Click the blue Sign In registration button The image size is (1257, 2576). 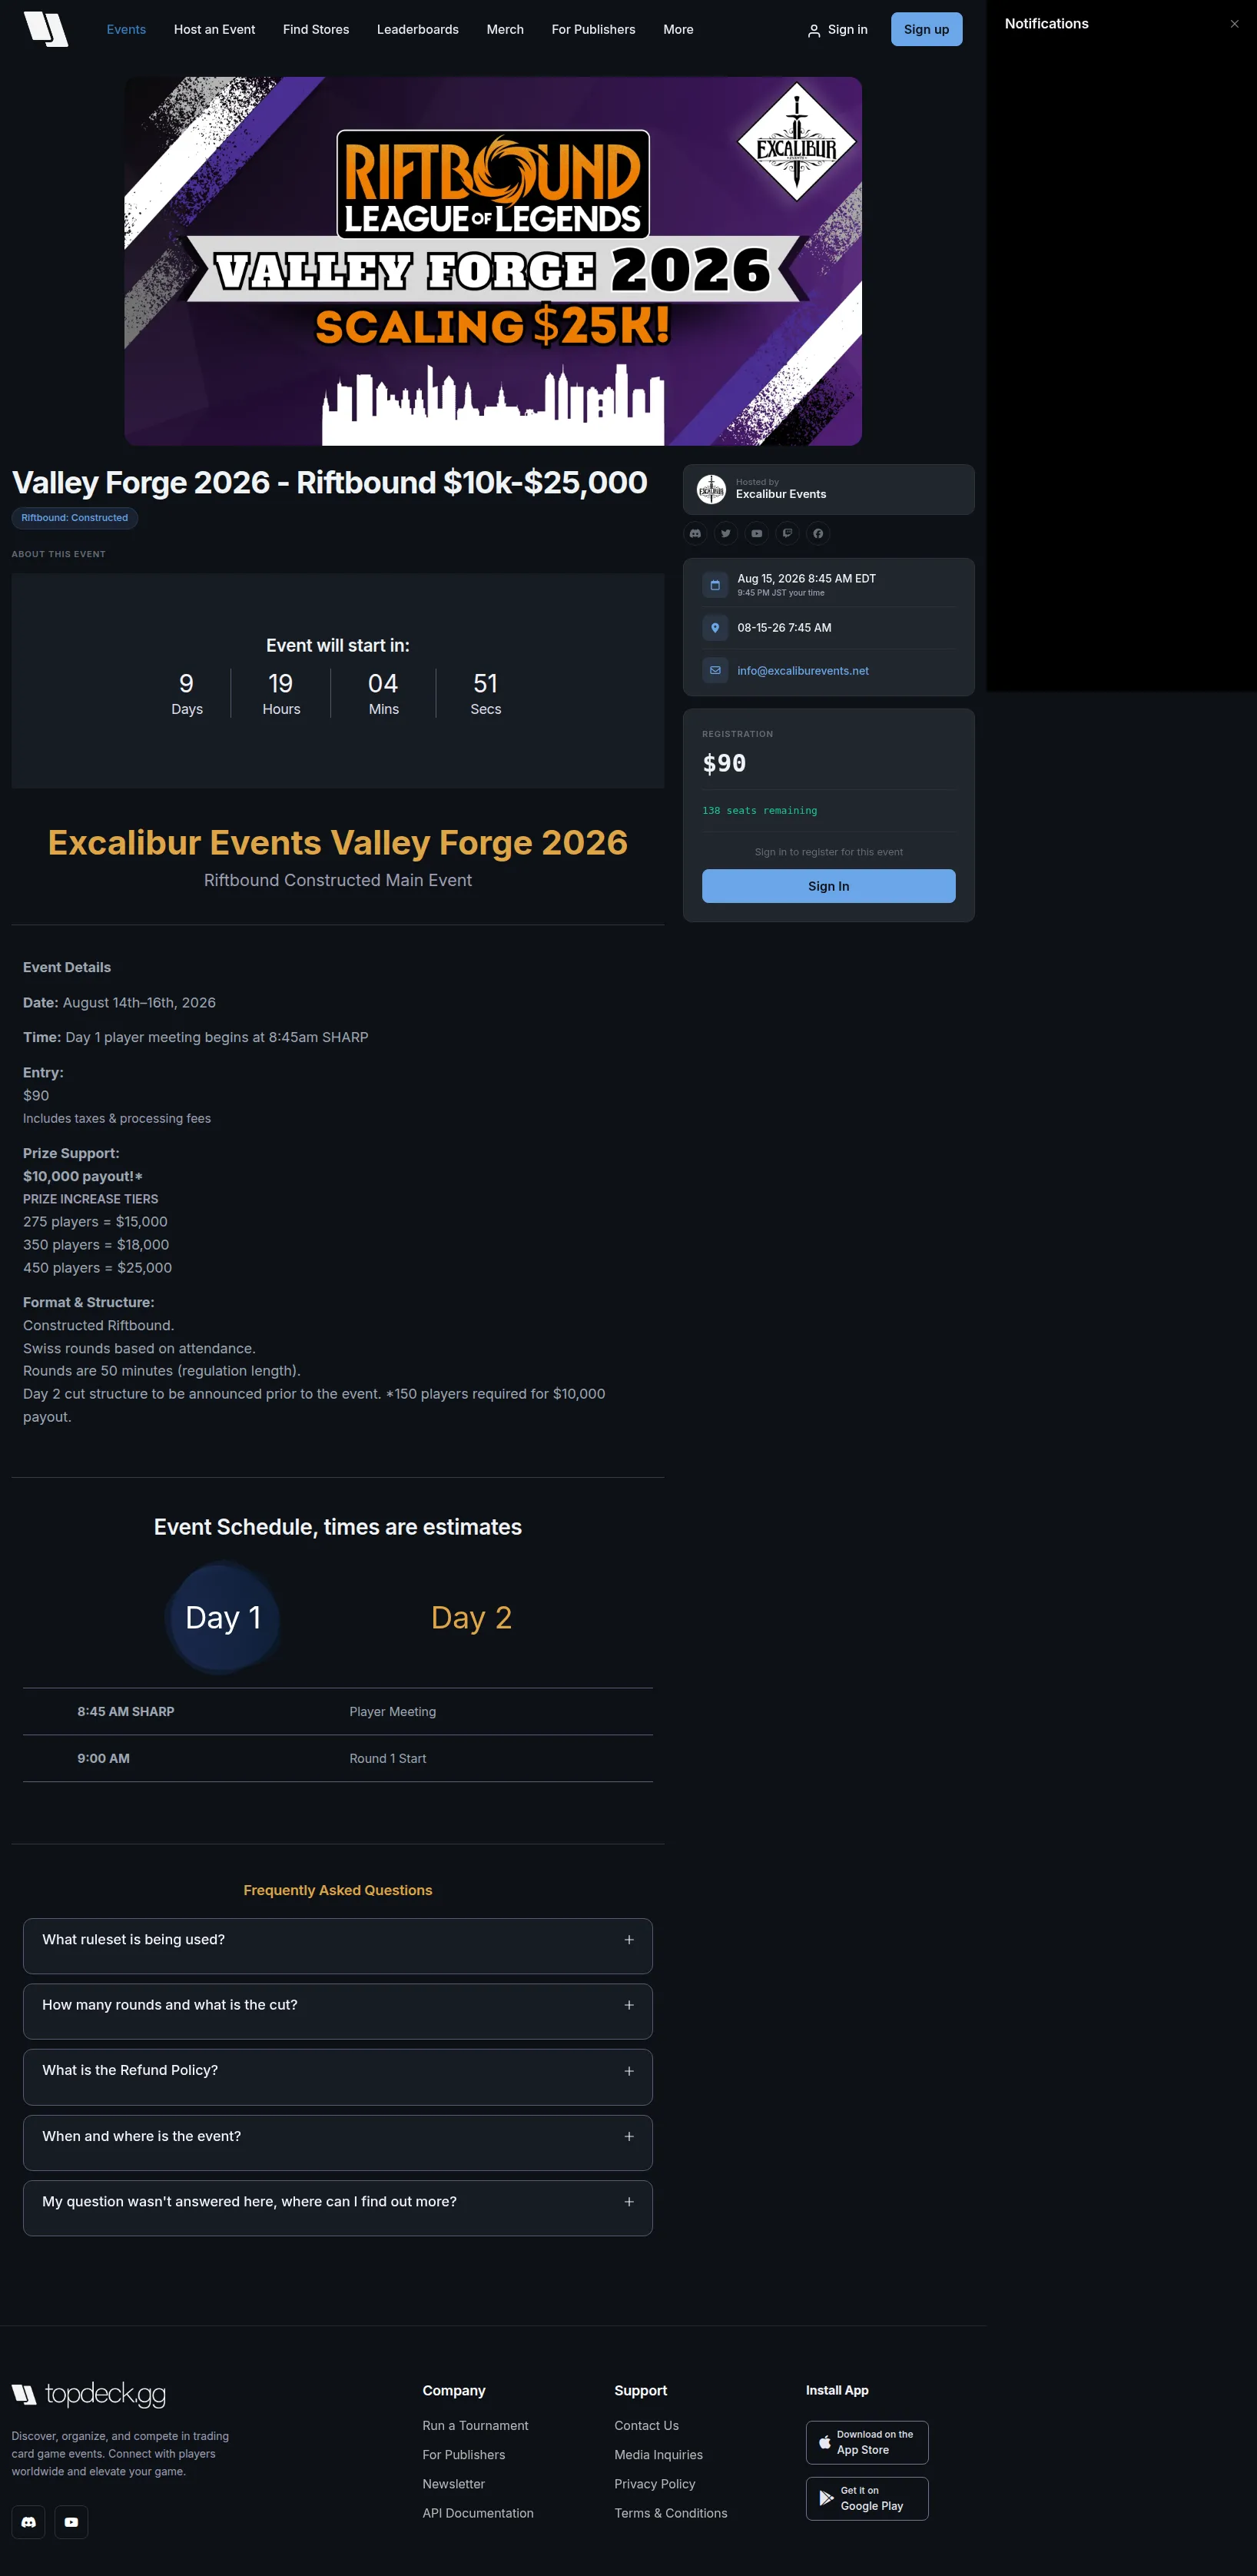(828, 886)
